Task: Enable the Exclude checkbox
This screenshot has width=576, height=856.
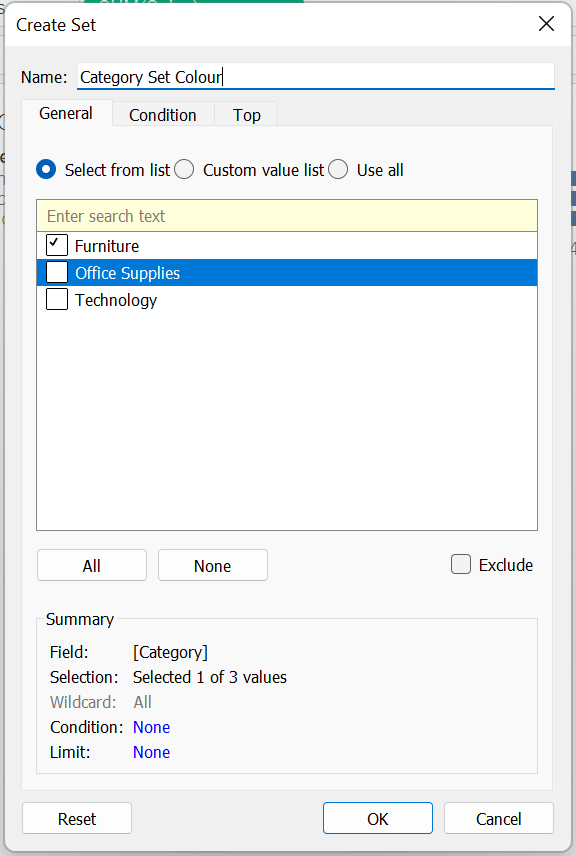Action: click(461, 564)
